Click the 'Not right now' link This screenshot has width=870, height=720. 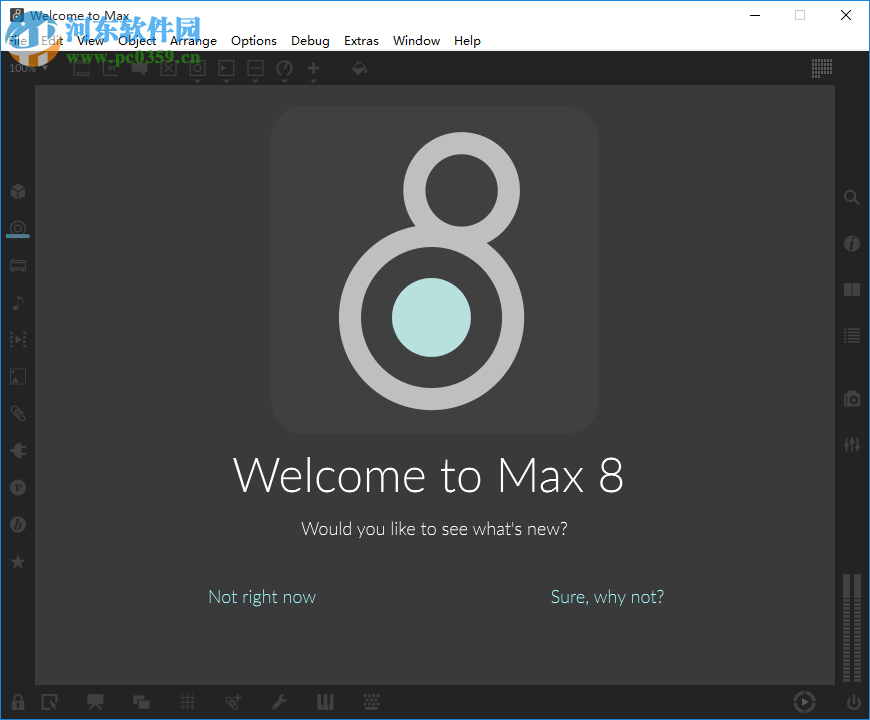click(262, 596)
